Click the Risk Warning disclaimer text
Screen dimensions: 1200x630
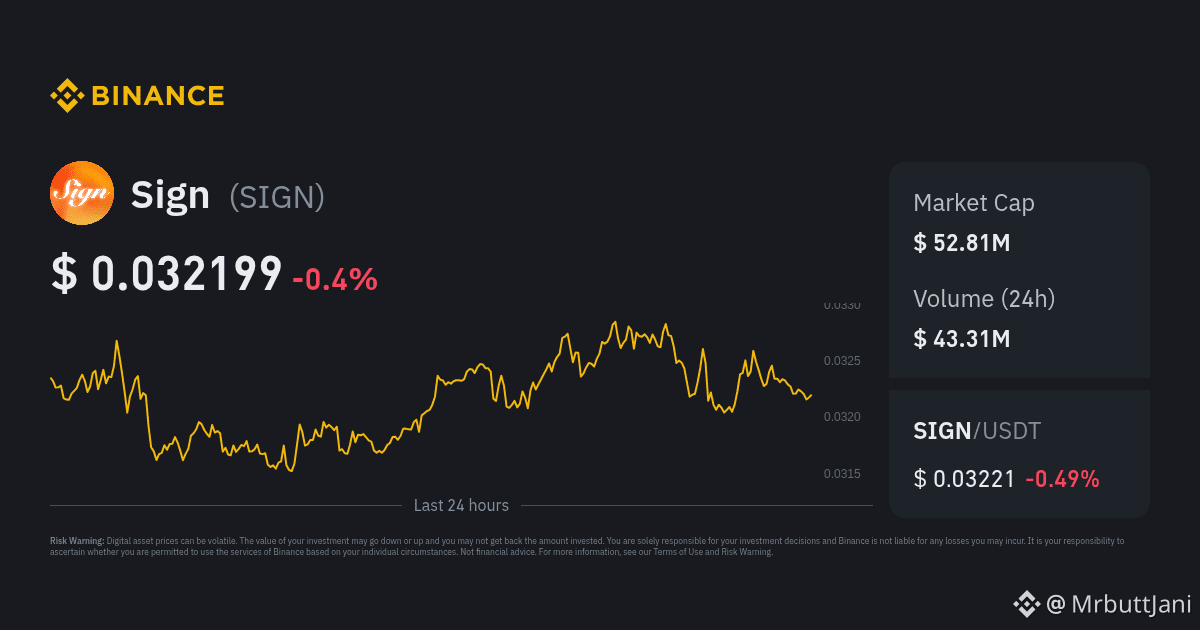[587, 546]
